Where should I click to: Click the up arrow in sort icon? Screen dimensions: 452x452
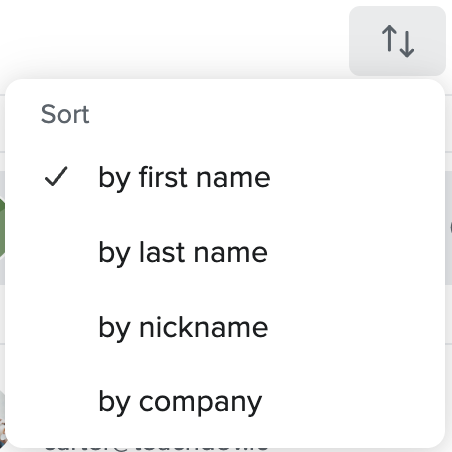click(389, 39)
